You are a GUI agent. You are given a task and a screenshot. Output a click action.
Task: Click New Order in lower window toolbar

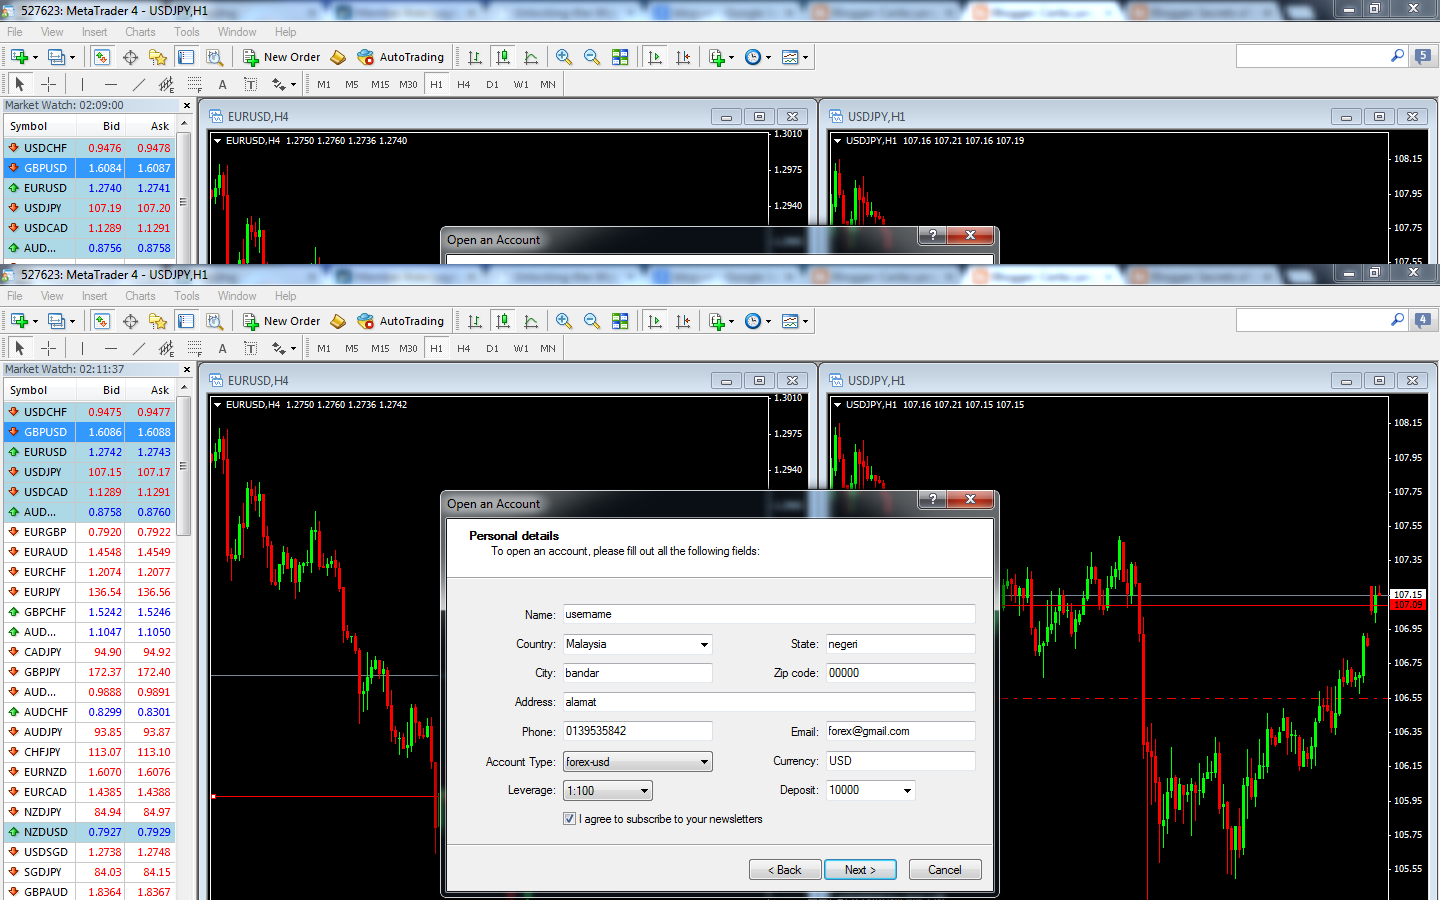pyautogui.click(x=282, y=321)
